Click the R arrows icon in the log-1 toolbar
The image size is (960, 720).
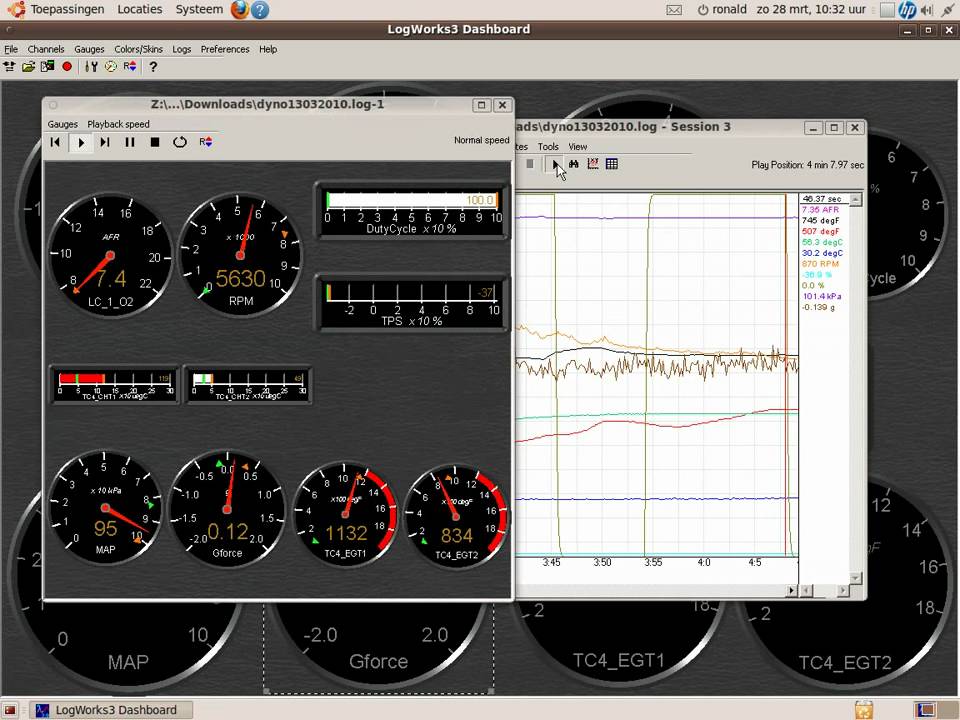pos(206,142)
